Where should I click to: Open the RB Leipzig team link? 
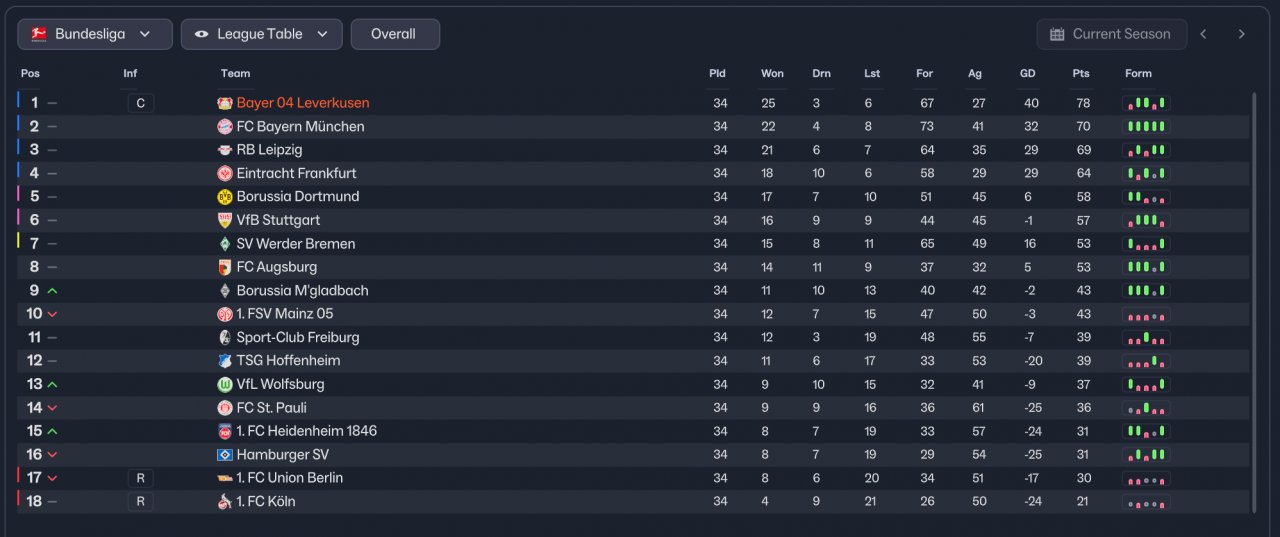click(269, 150)
